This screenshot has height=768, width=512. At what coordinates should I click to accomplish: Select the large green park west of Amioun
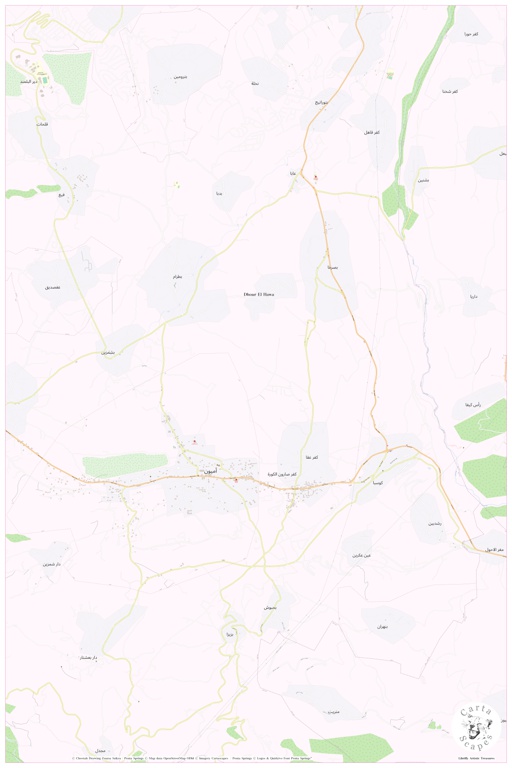[125, 465]
